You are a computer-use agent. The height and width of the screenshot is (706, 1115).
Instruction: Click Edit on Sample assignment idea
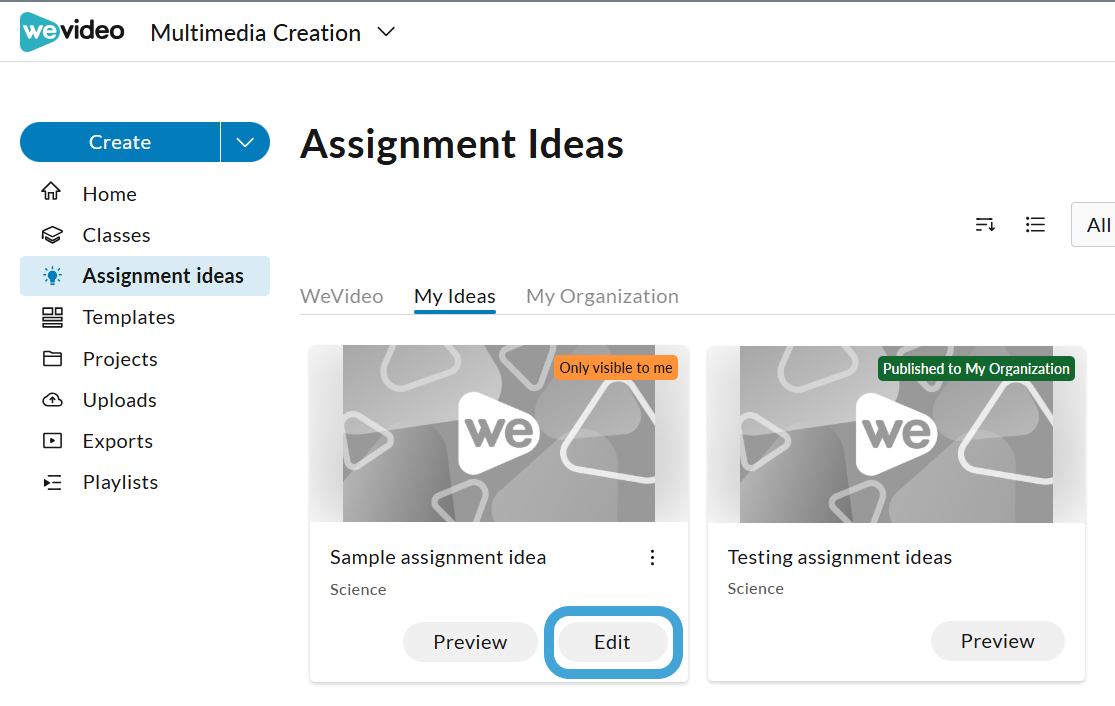pos(612,642)
